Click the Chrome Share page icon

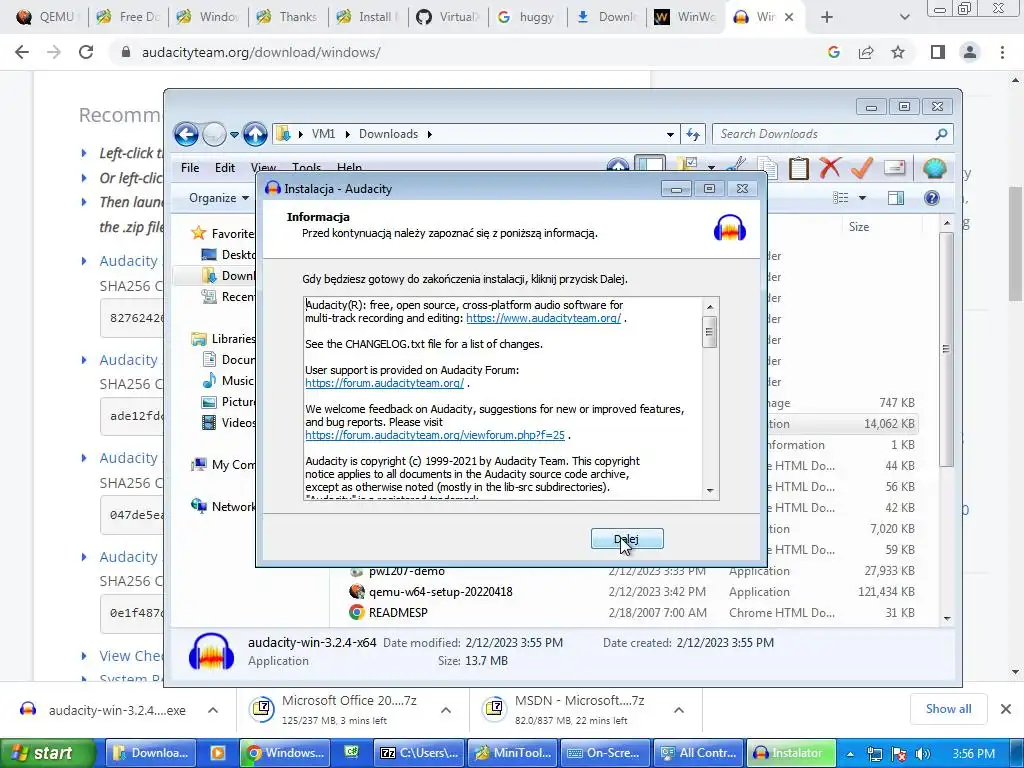pyautogui.click(x=866, y=52)
